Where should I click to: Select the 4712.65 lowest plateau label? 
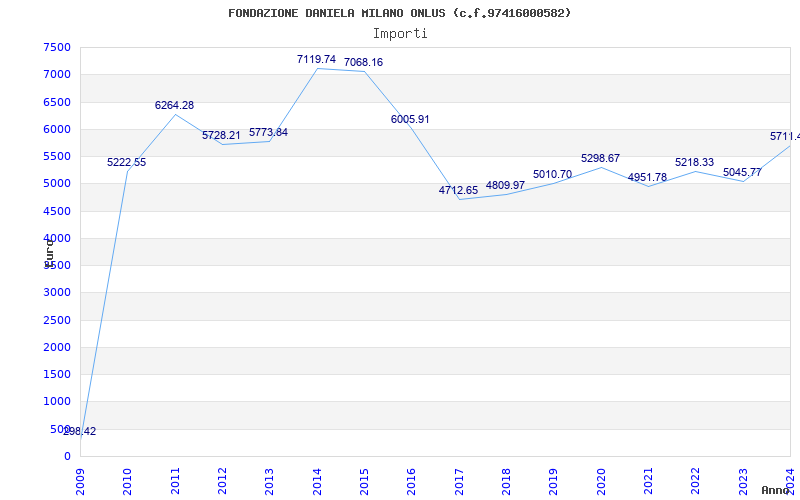458,191
